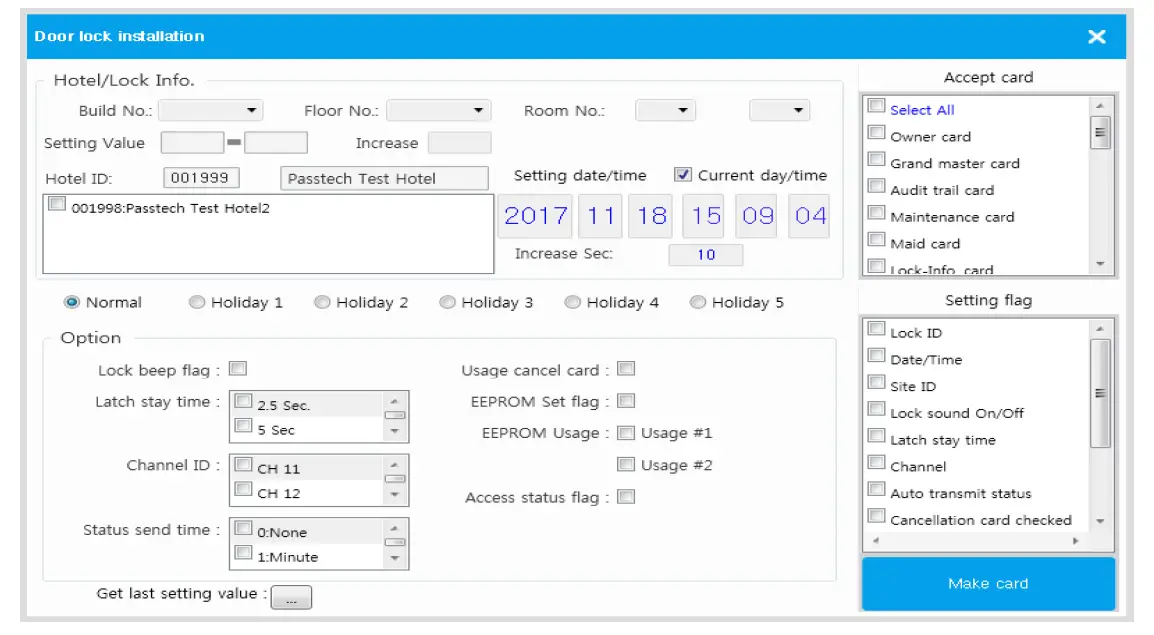Check the 5 Sec latch stay time

[x=243, y=425]
